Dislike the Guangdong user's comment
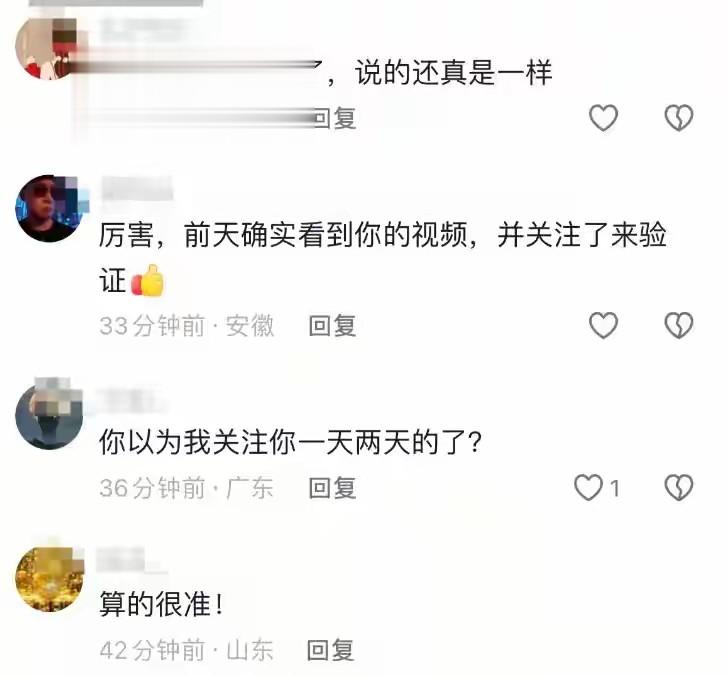The width and height of the screenshot is (728, 676). [679, 488]
